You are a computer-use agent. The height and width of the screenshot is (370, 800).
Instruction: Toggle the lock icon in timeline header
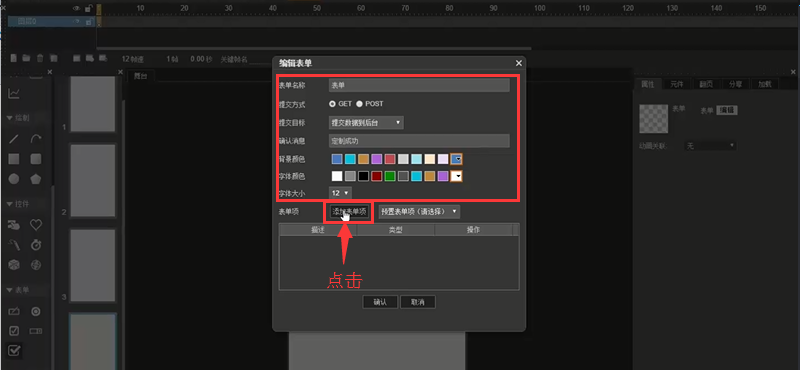pos(89,8)
